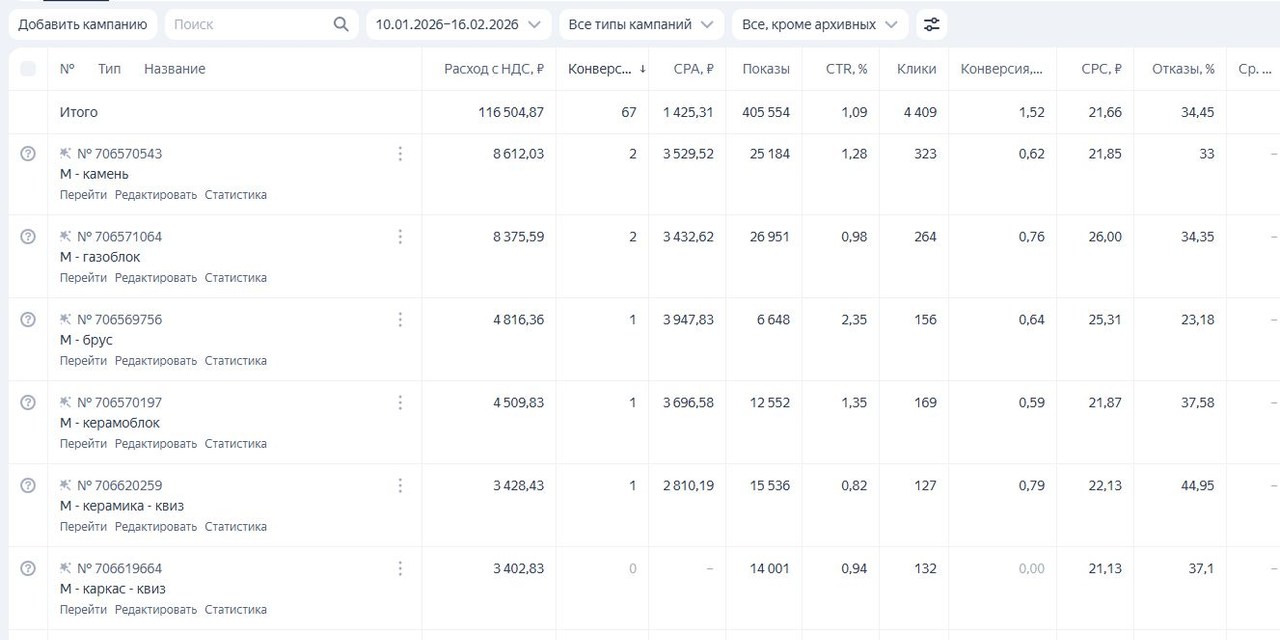Image resolution: width=1280 pixels, height=640 pixels.
Task: Click status question icon for М - керамоблок
Action: coord(28,402)
